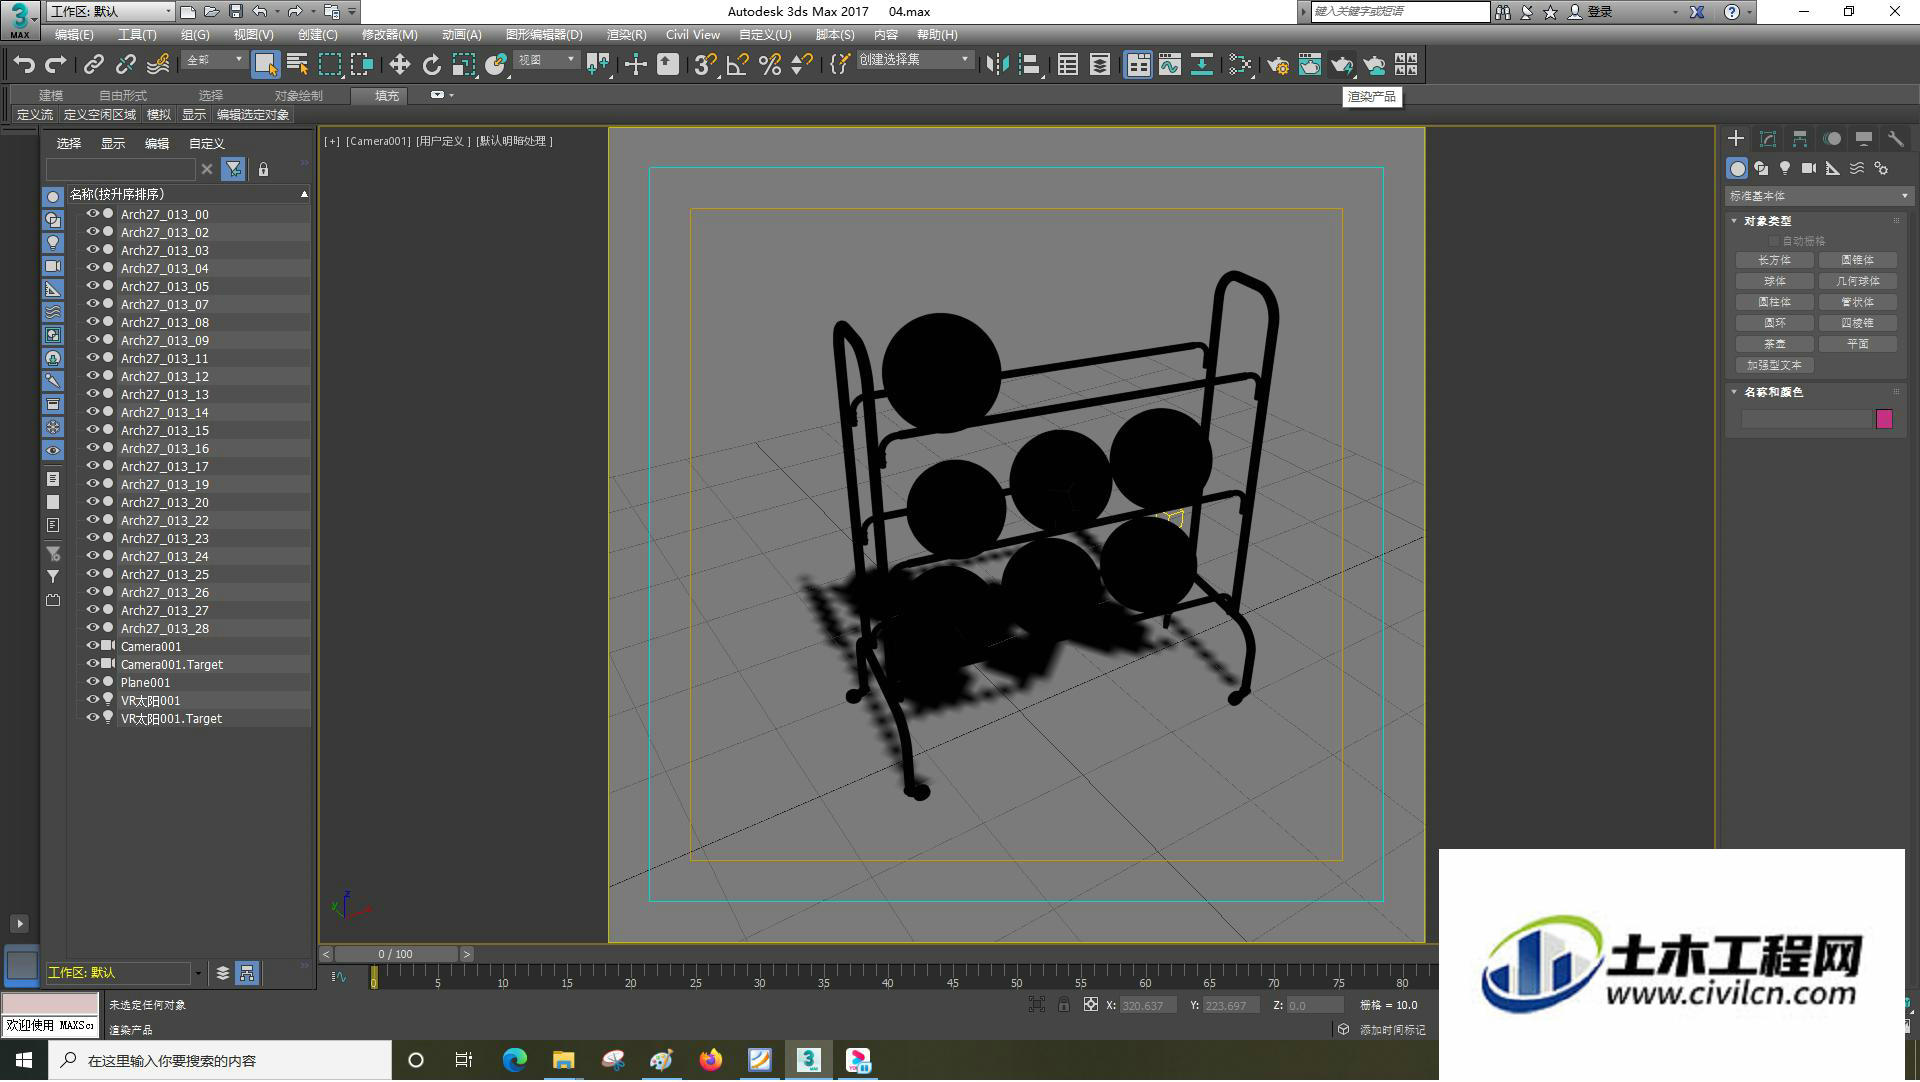Click the Mirror tool icon
The width and height of the screenshot is (1920, 1082).
pyautogui.click(x=997, y=65)
